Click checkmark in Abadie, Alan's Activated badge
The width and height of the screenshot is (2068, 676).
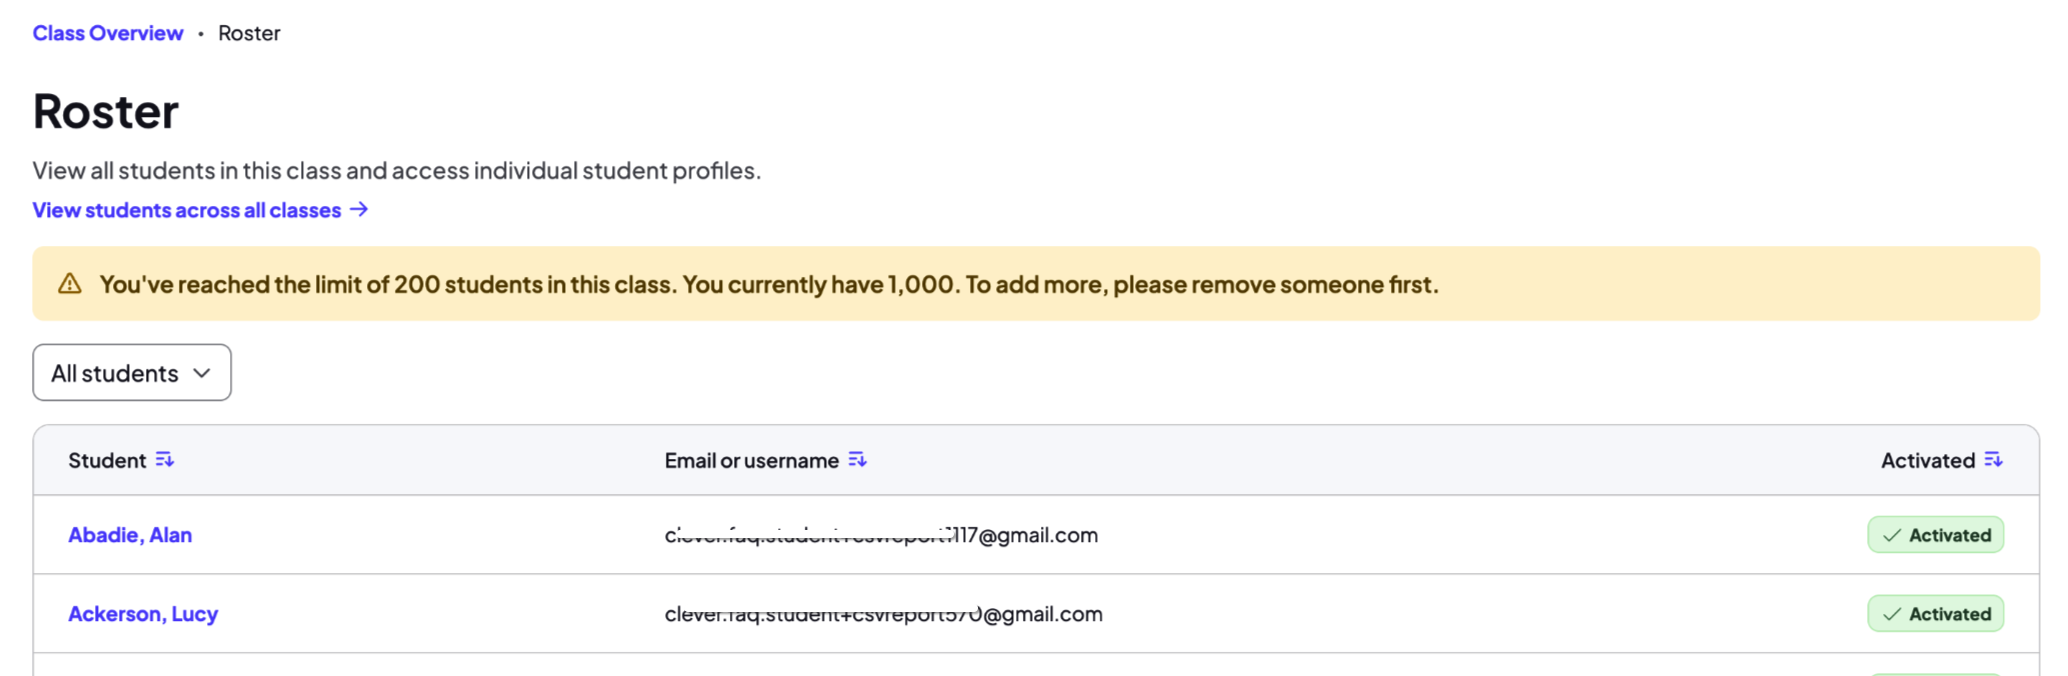[1892, 535]
